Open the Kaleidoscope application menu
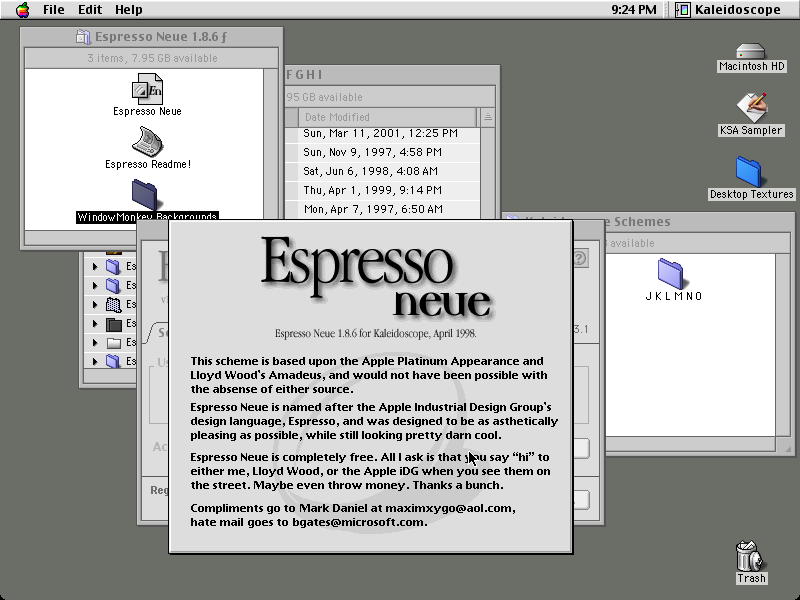This screenshot has height=600, width=800. click(728, 10)
